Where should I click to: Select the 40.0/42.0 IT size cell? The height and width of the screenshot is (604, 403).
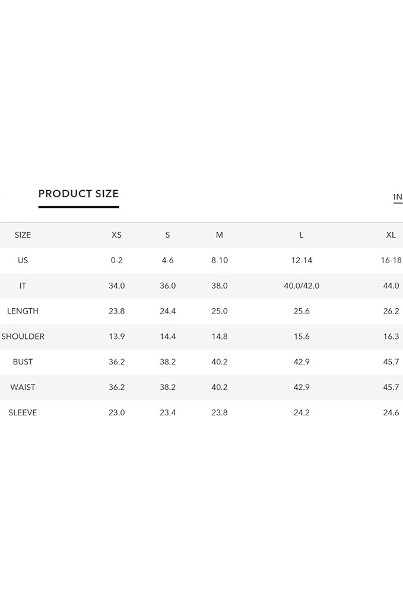pyautogui.click(x=301, y=286)
